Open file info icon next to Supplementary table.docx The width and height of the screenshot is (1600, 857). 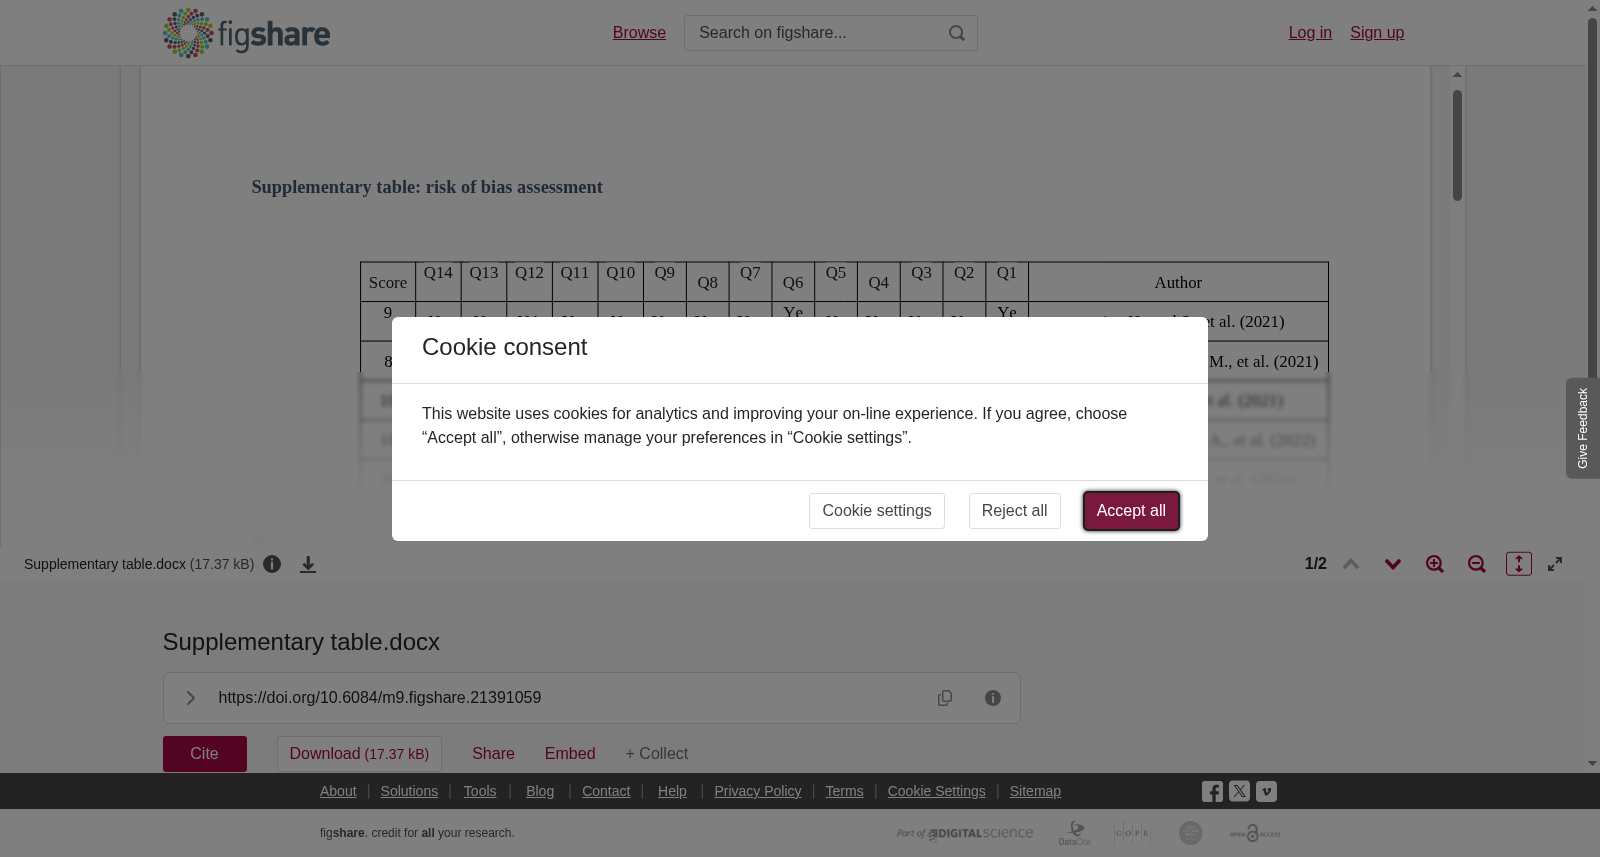tap(272, 564)
